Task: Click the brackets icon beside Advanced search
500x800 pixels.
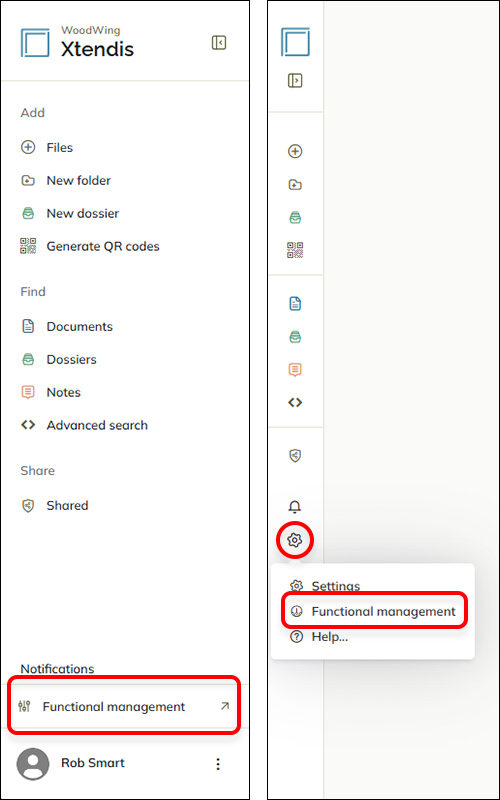Action: pos(28,424)
